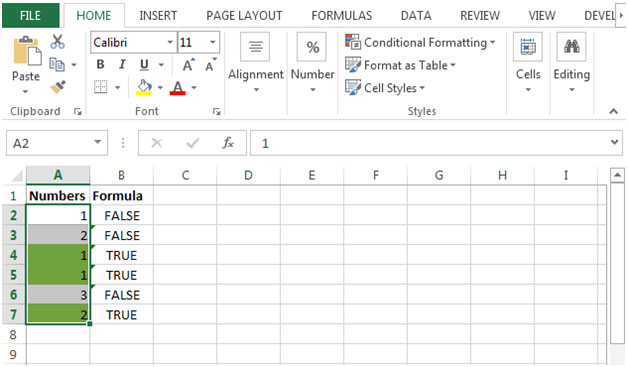
Task: Open Font dialog launcher
Action: tap(217, 112)
